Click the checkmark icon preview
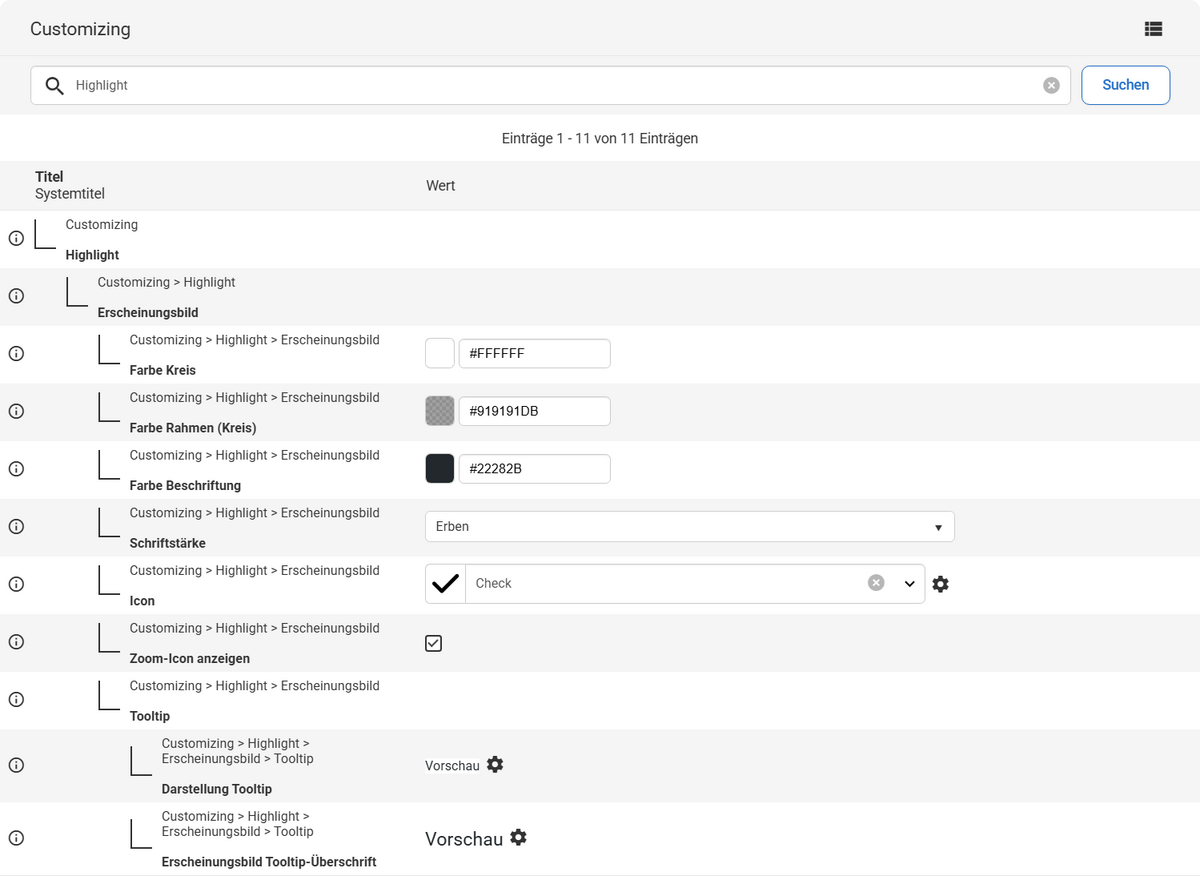Image resolution: width=1200 pixels, height=876 pixels. pyautogui.click(x=445, y=583)
